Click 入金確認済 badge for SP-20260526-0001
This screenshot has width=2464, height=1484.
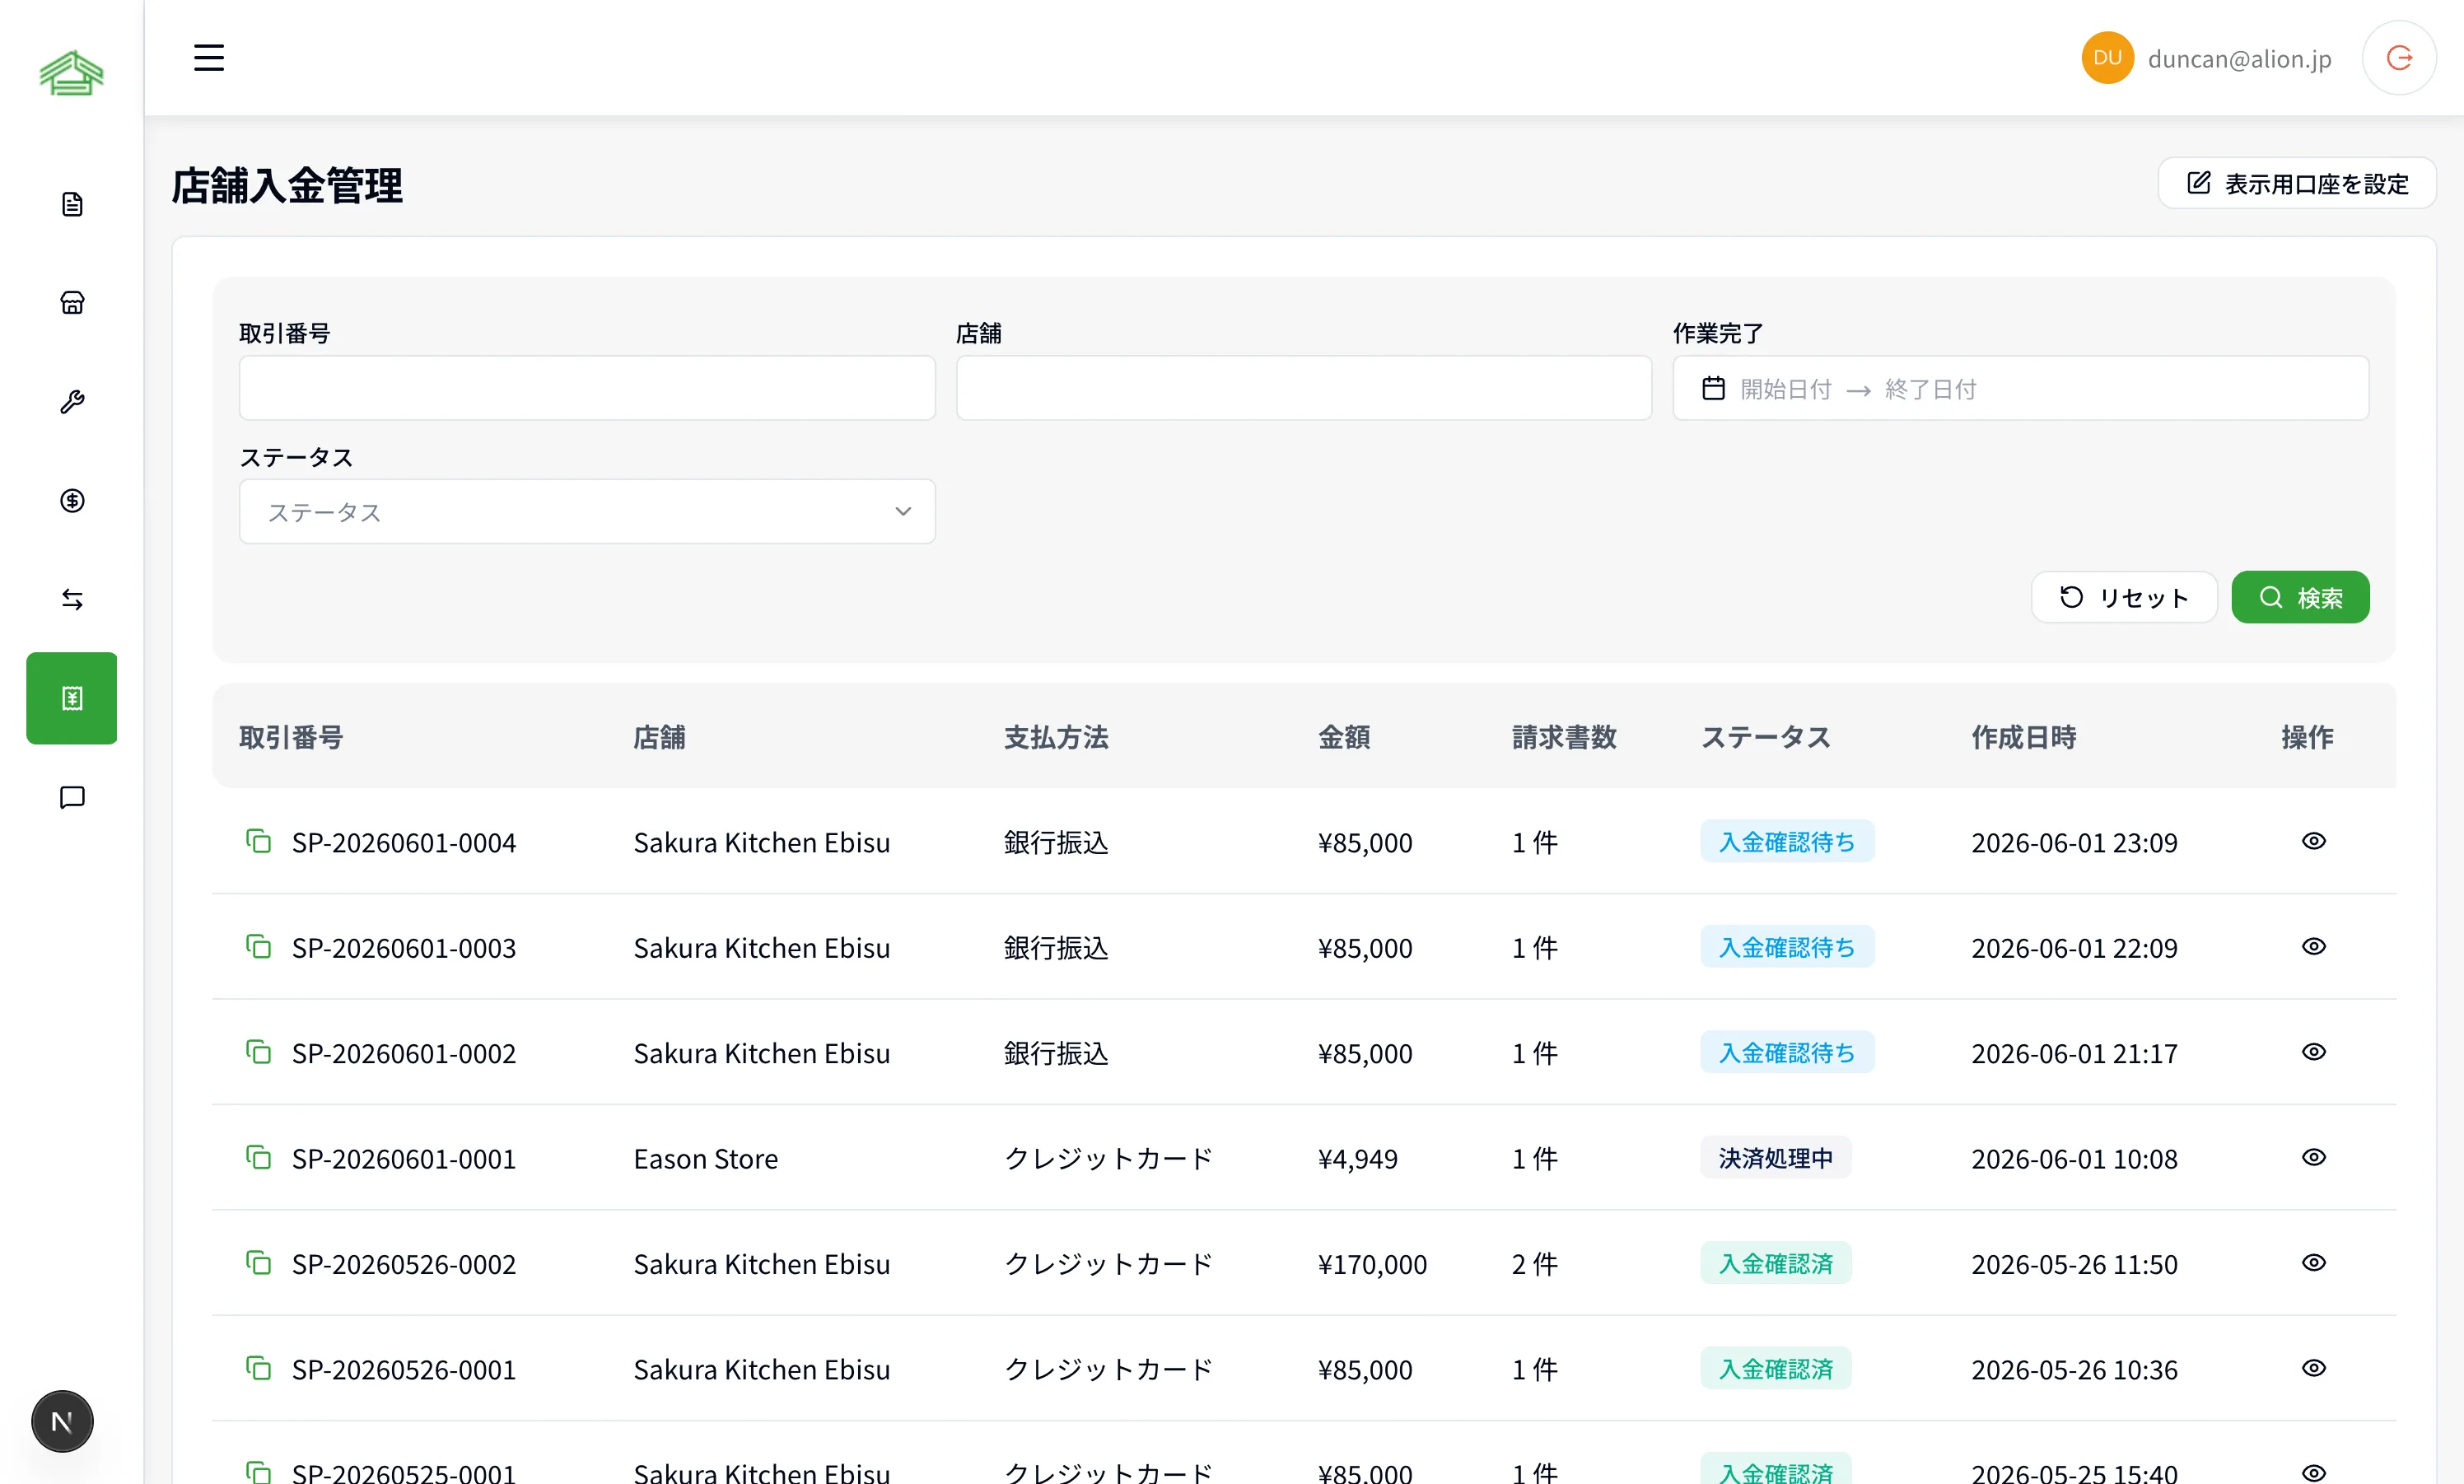click(1775, 1368)
